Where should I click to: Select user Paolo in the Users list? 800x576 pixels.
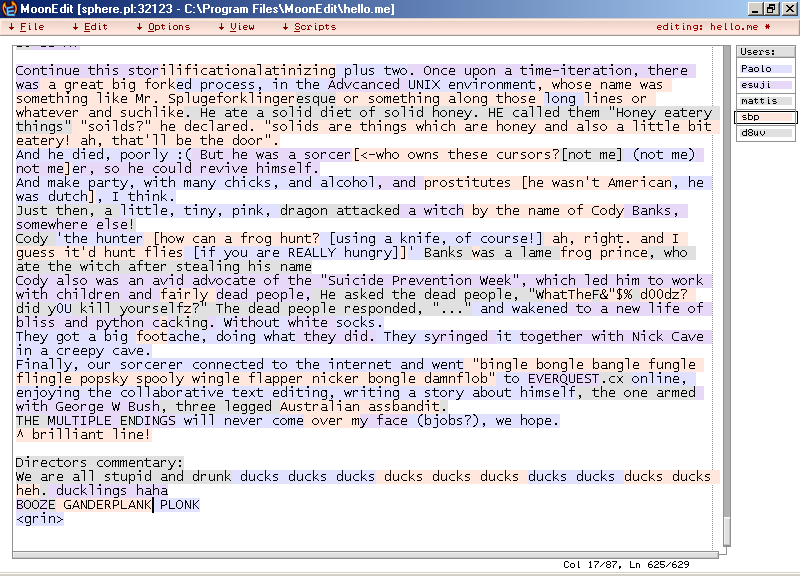pyautogui.click(x=766, y=69)
